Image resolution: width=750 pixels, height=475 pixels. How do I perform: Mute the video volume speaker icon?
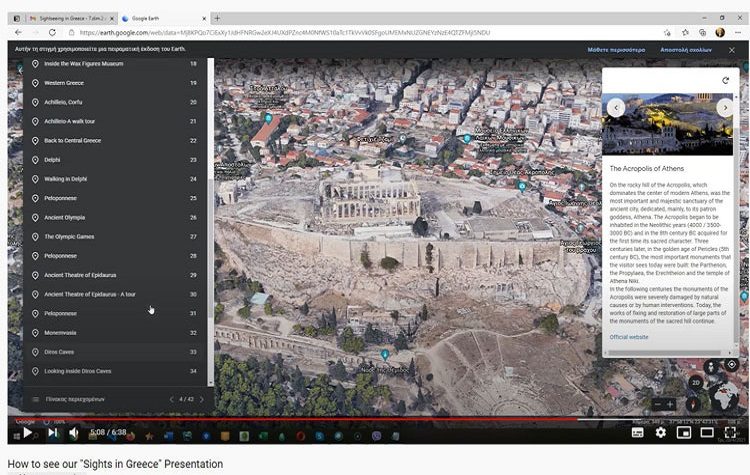[74, 433]
